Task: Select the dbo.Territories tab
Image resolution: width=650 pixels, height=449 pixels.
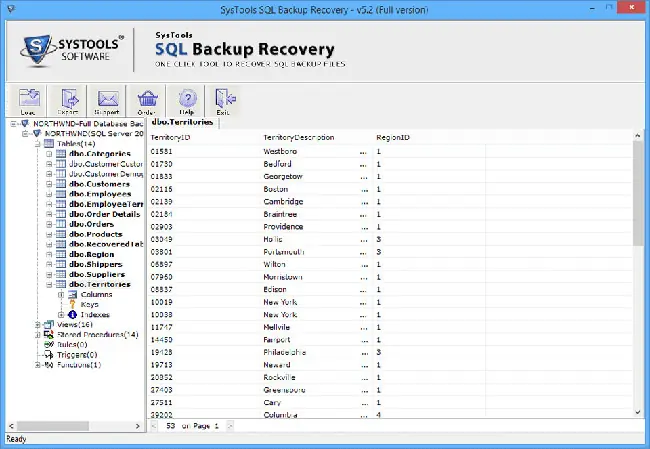Action: coord(182,122)
